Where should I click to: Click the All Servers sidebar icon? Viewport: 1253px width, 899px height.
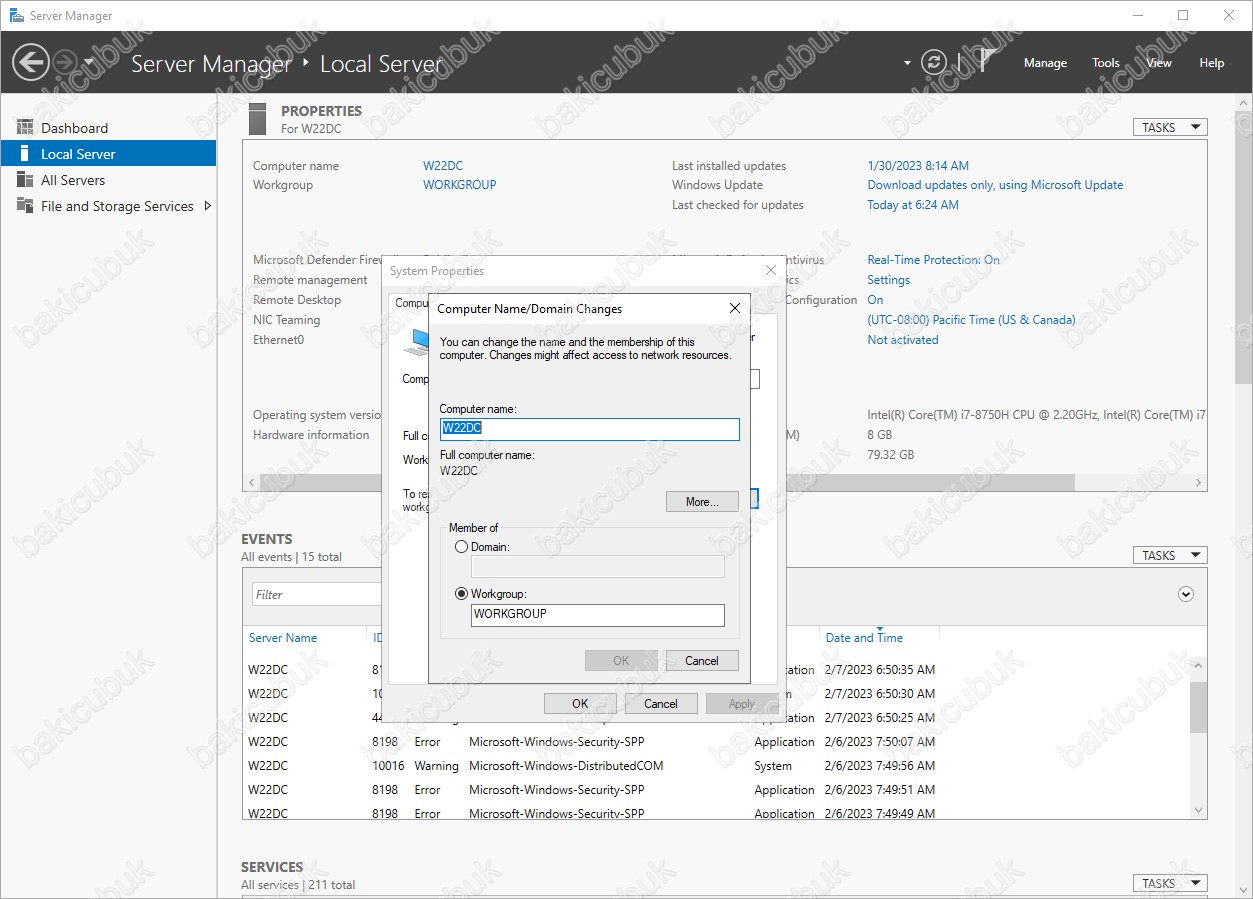click(25, 180)
